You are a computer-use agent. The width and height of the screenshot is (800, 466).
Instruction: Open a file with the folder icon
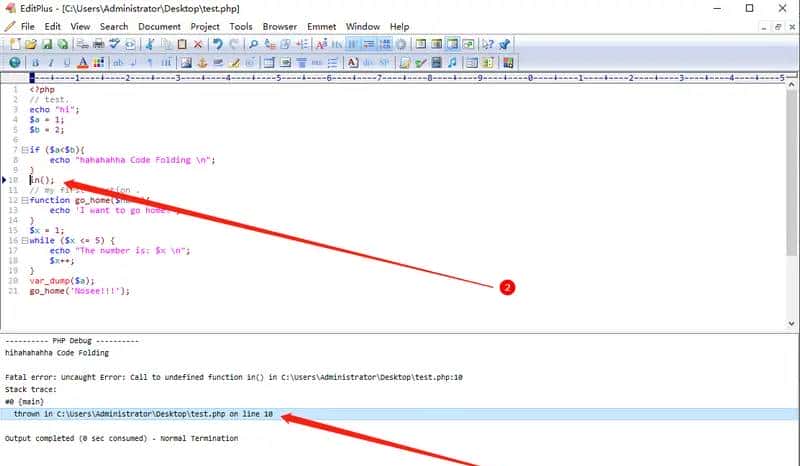[31, 44]
